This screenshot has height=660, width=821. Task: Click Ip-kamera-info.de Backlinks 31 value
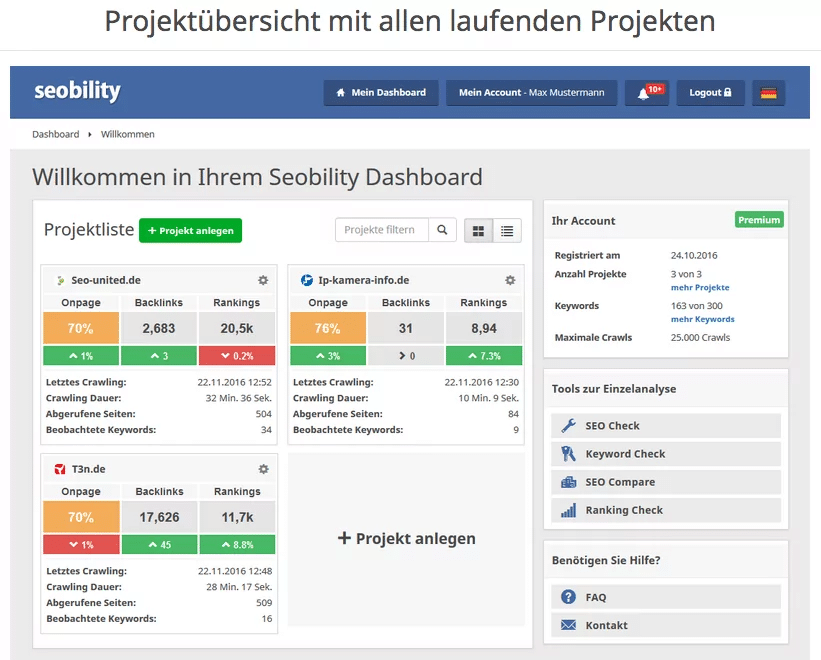pyautogui.click(x=406, y=328)
